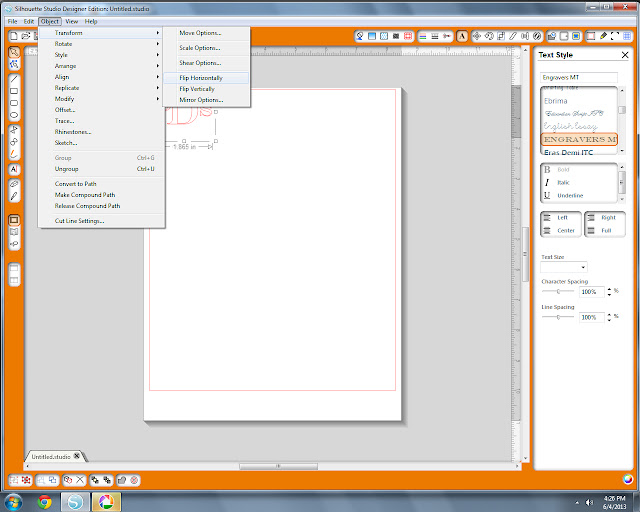640x512 pixels.
Task: Open Mirror Options menu item
Action: (206, 100)
